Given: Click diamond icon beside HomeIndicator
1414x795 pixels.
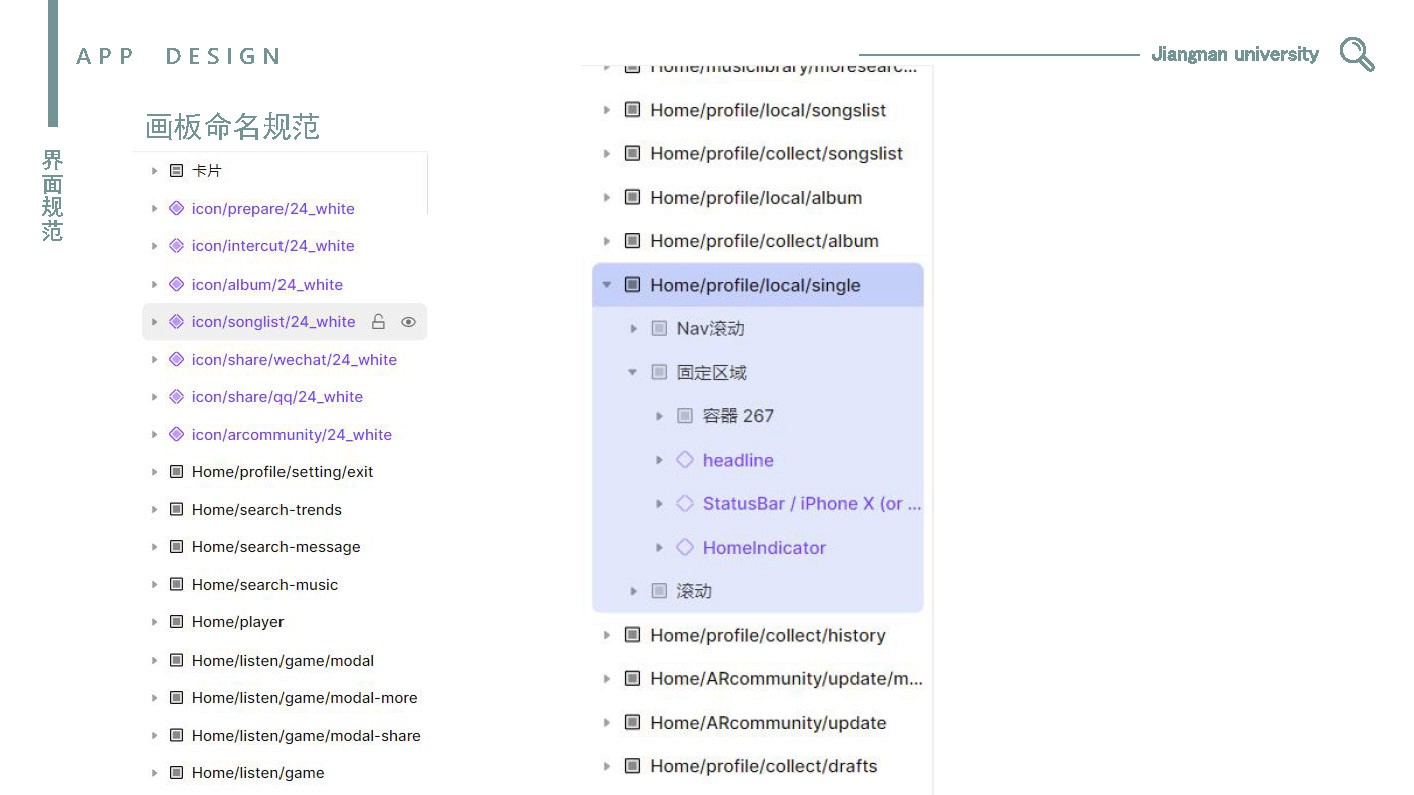Looking at the screenshot, I should click(685, 547).
